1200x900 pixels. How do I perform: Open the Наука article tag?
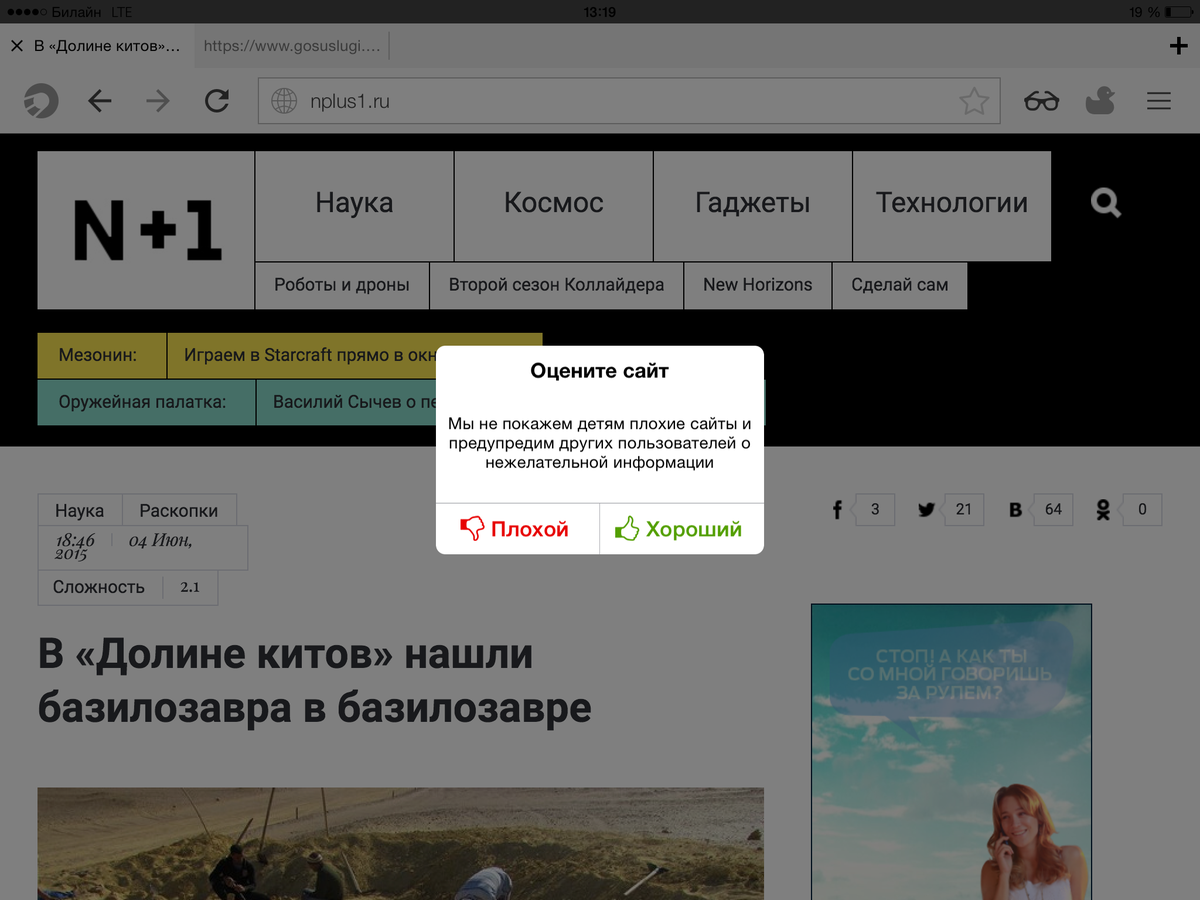tap(80, 510)
